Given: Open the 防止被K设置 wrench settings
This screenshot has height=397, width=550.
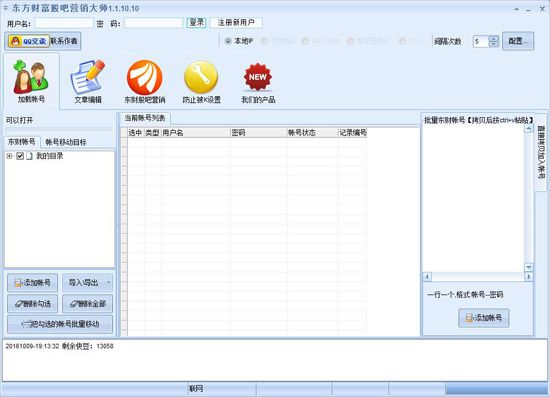Looking at the screenshot, I should point(201,82).
